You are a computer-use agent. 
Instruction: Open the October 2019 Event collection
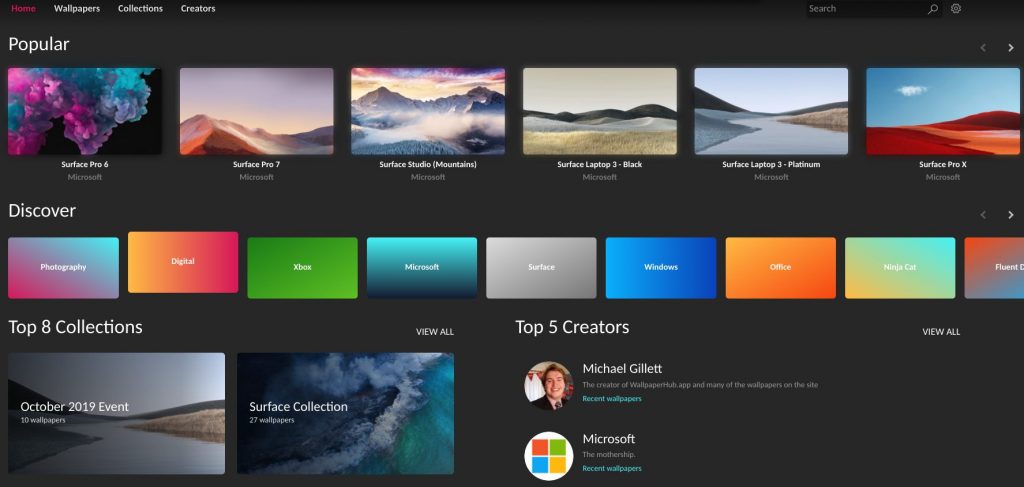click(116, 413)
